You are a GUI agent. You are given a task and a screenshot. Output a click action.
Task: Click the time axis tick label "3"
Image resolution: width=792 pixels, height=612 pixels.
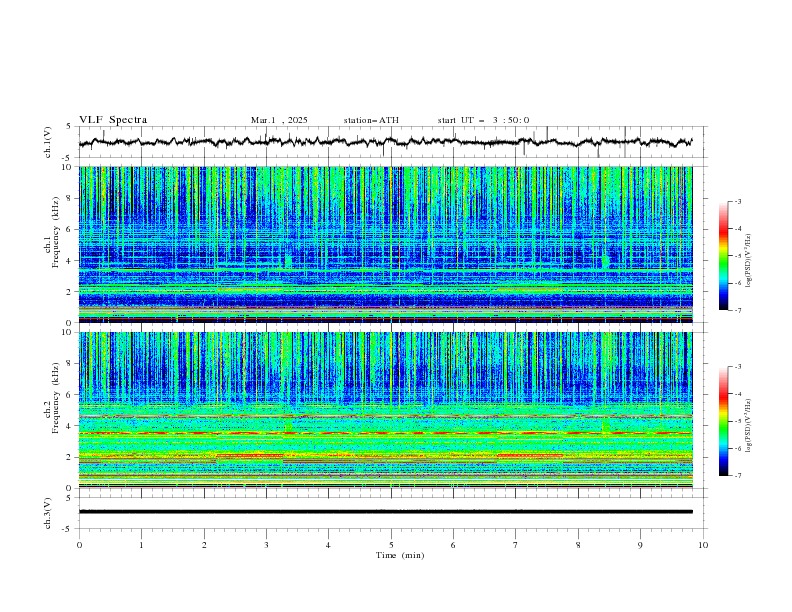point(267,545)
